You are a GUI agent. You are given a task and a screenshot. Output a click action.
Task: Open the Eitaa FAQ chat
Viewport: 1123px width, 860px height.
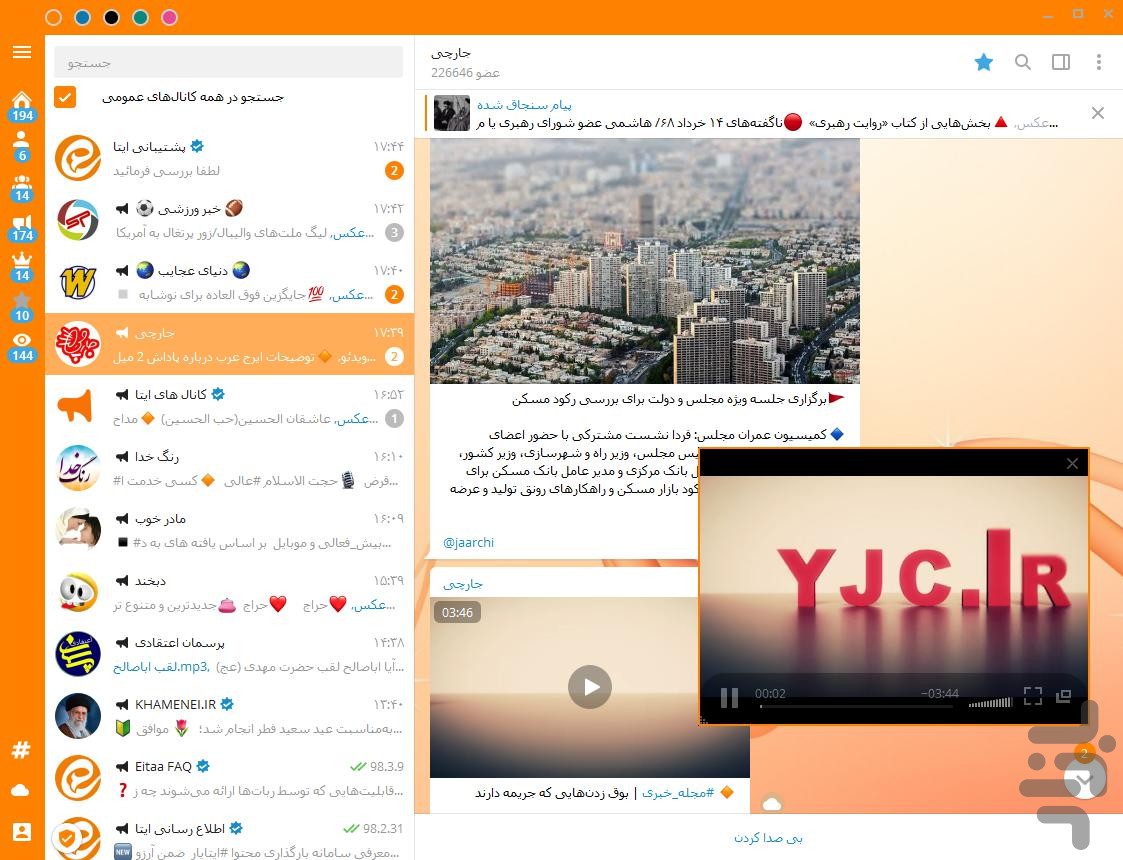[229, 778]
